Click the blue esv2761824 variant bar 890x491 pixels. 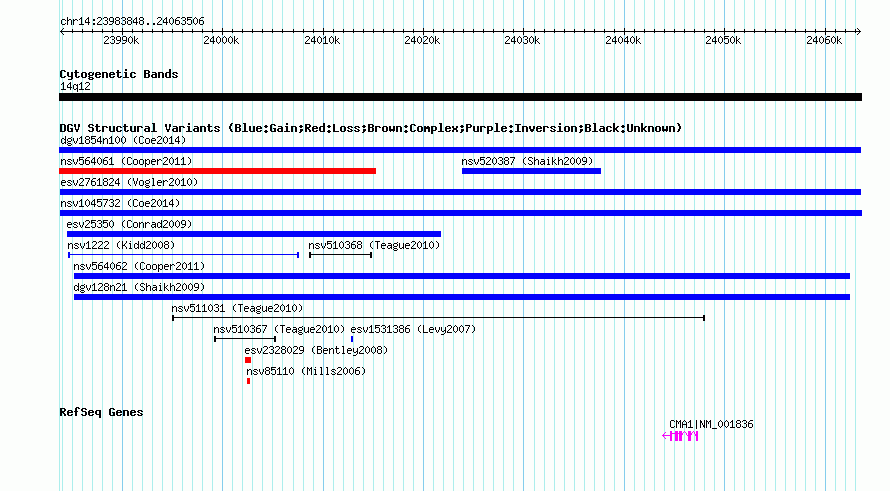point(460,192)
